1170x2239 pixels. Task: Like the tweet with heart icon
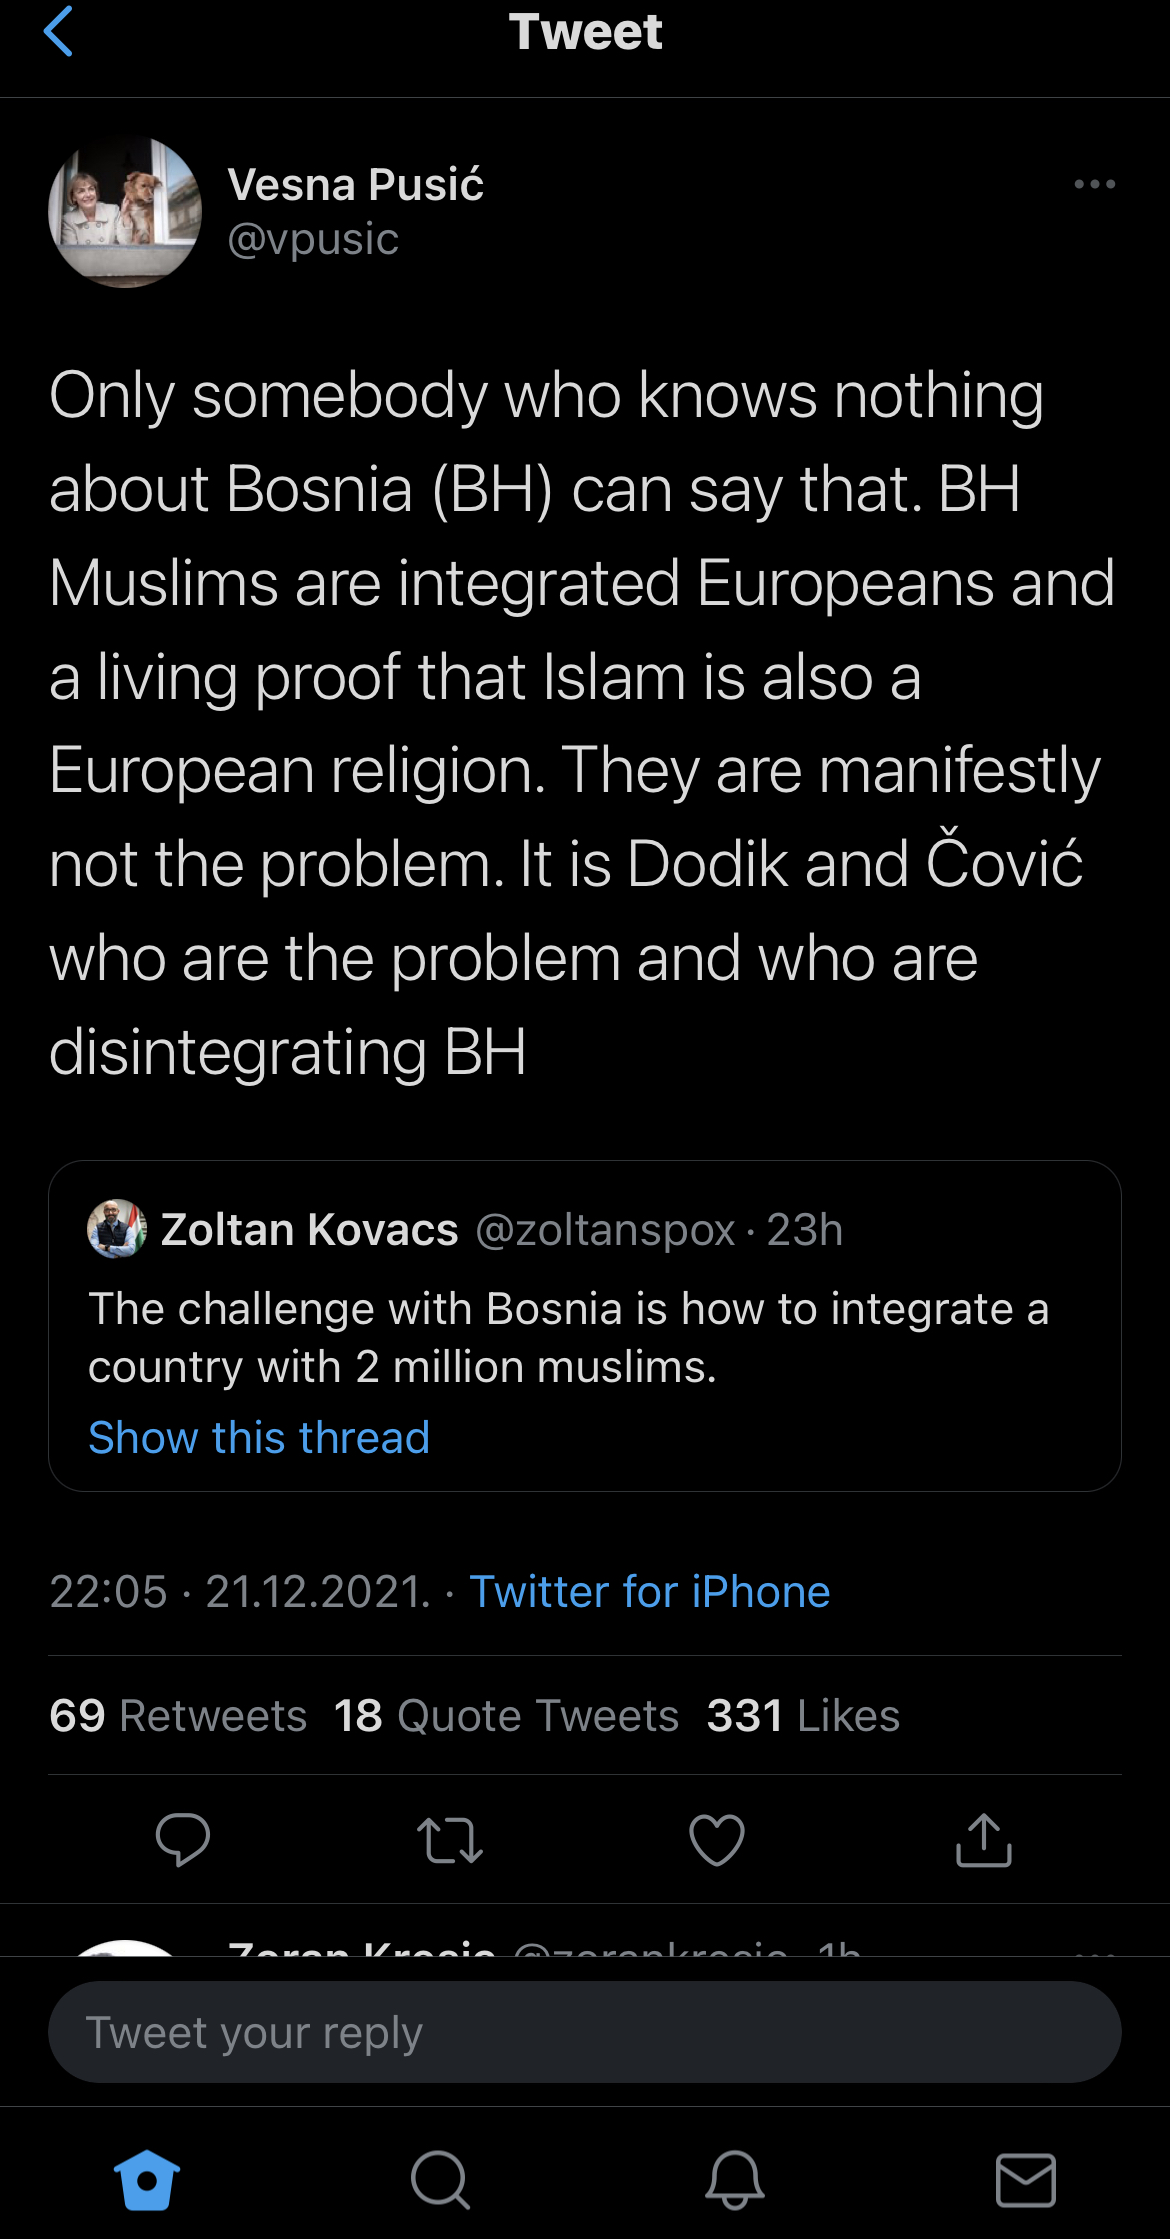pyautogui.click(x=717, y=1840)
